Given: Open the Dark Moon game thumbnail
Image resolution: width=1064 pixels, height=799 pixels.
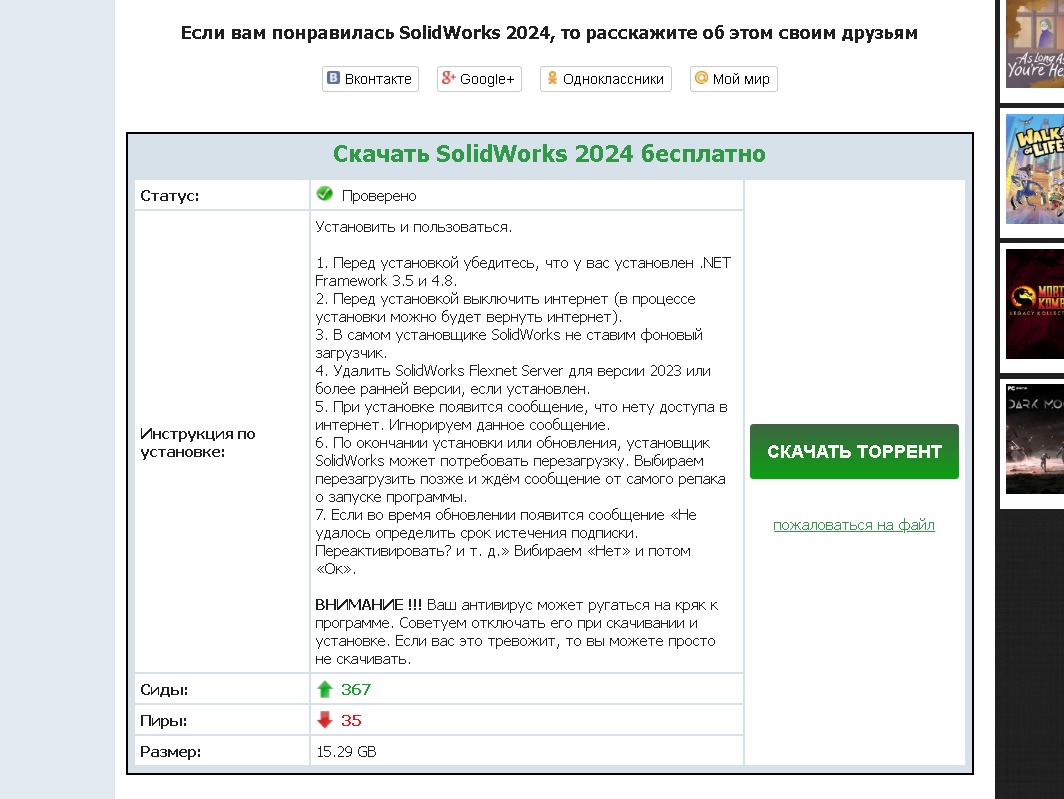Looking at the screenshot, I should [1034, 438].
